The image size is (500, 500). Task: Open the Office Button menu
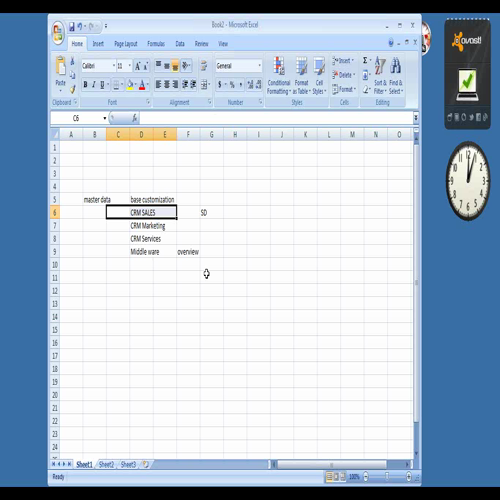pyautogui.click(x=58, y=33)
